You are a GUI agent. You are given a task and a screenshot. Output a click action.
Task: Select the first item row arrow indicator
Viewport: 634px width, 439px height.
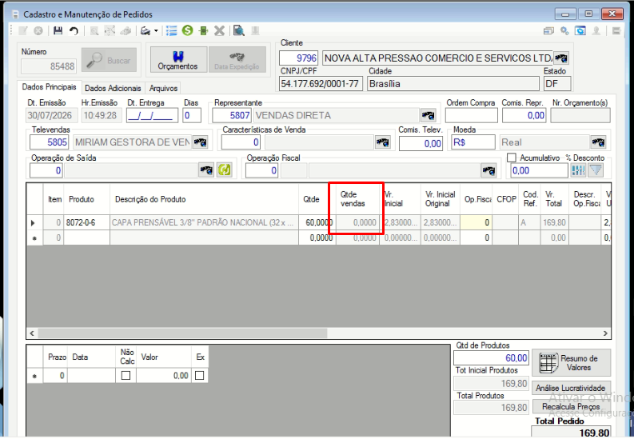pos(34,223)
